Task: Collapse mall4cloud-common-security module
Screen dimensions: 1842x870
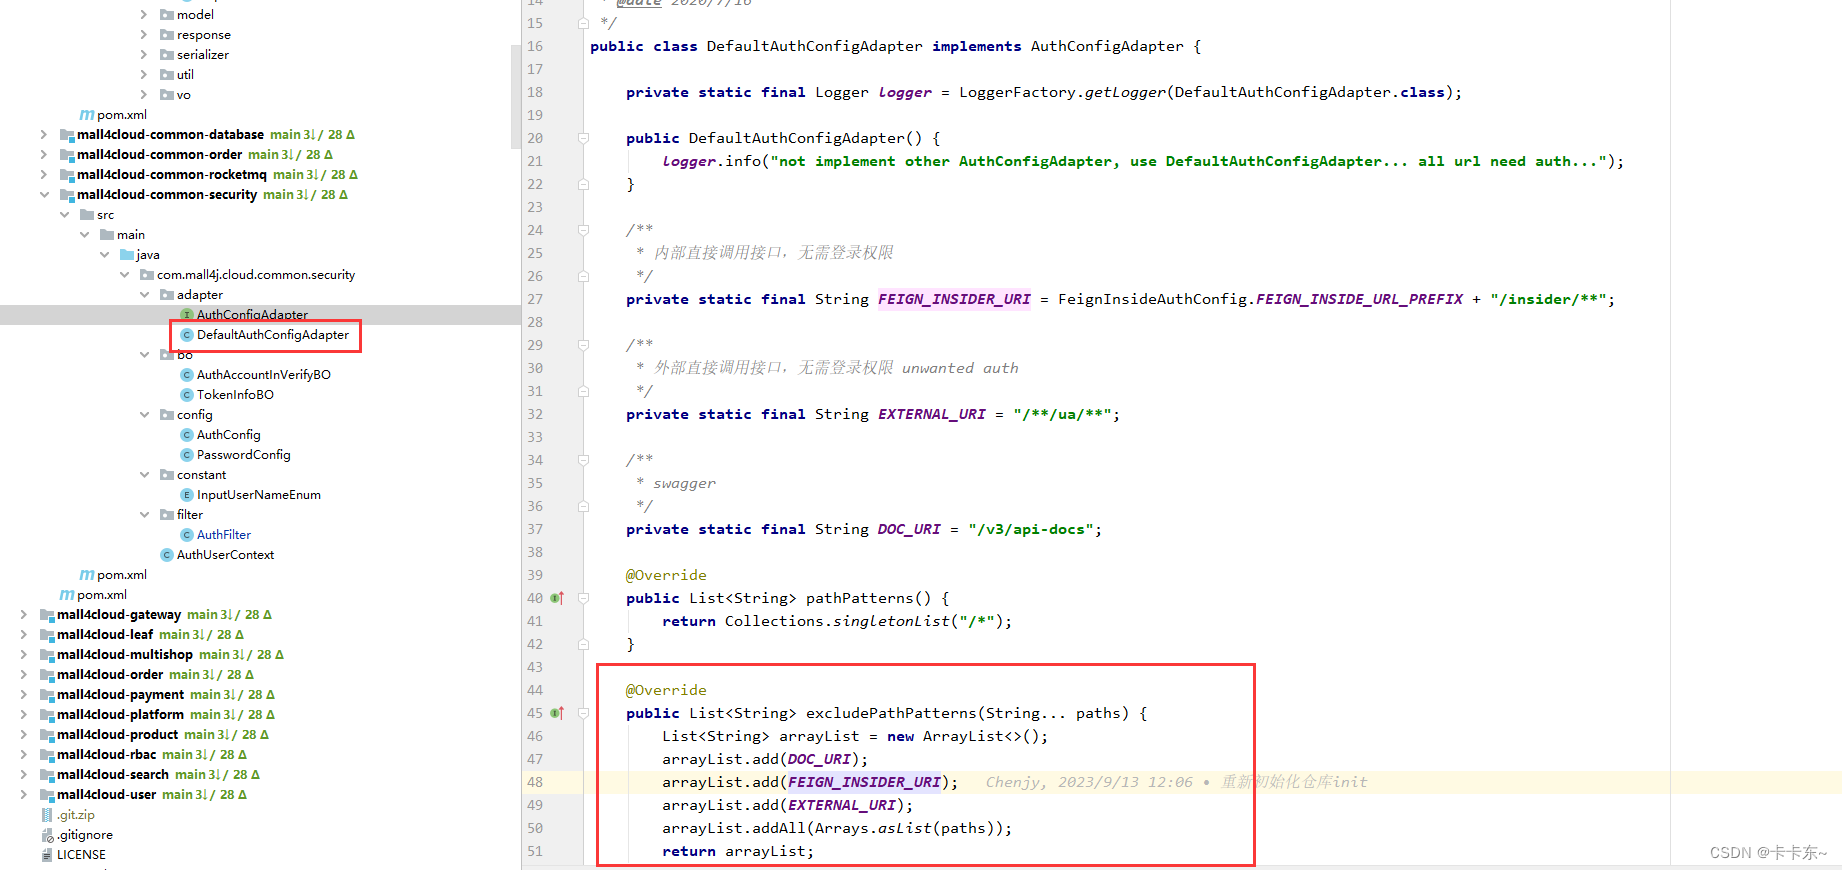Action: click(x=44, y=195)
